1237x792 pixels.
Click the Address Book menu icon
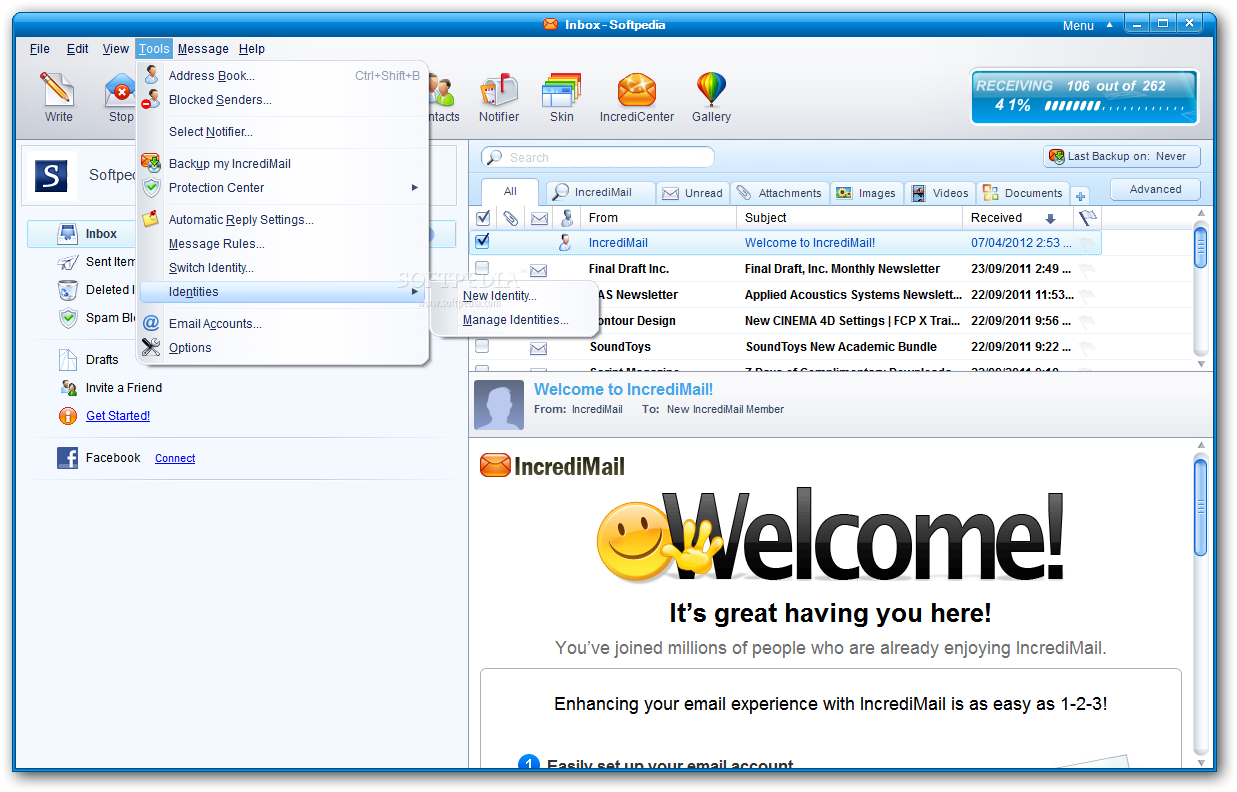(x=151, y=75)
